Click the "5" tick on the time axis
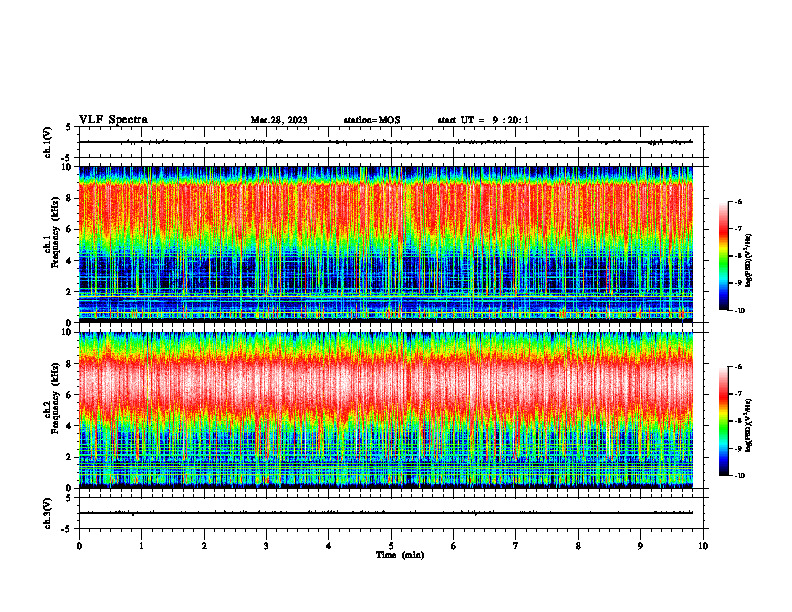The image size is (792, 612). (x=391, y=546)
